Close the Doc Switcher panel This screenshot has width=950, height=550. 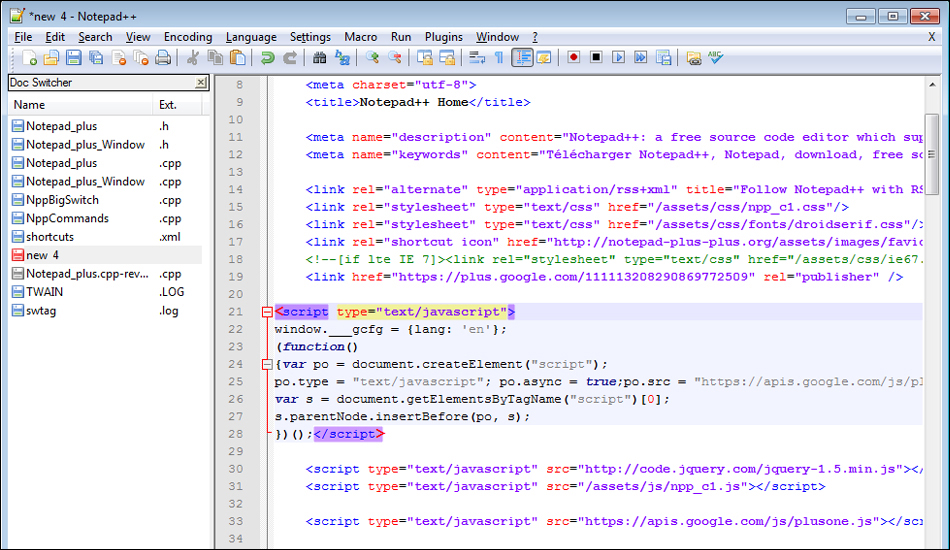tap(201, 82)
